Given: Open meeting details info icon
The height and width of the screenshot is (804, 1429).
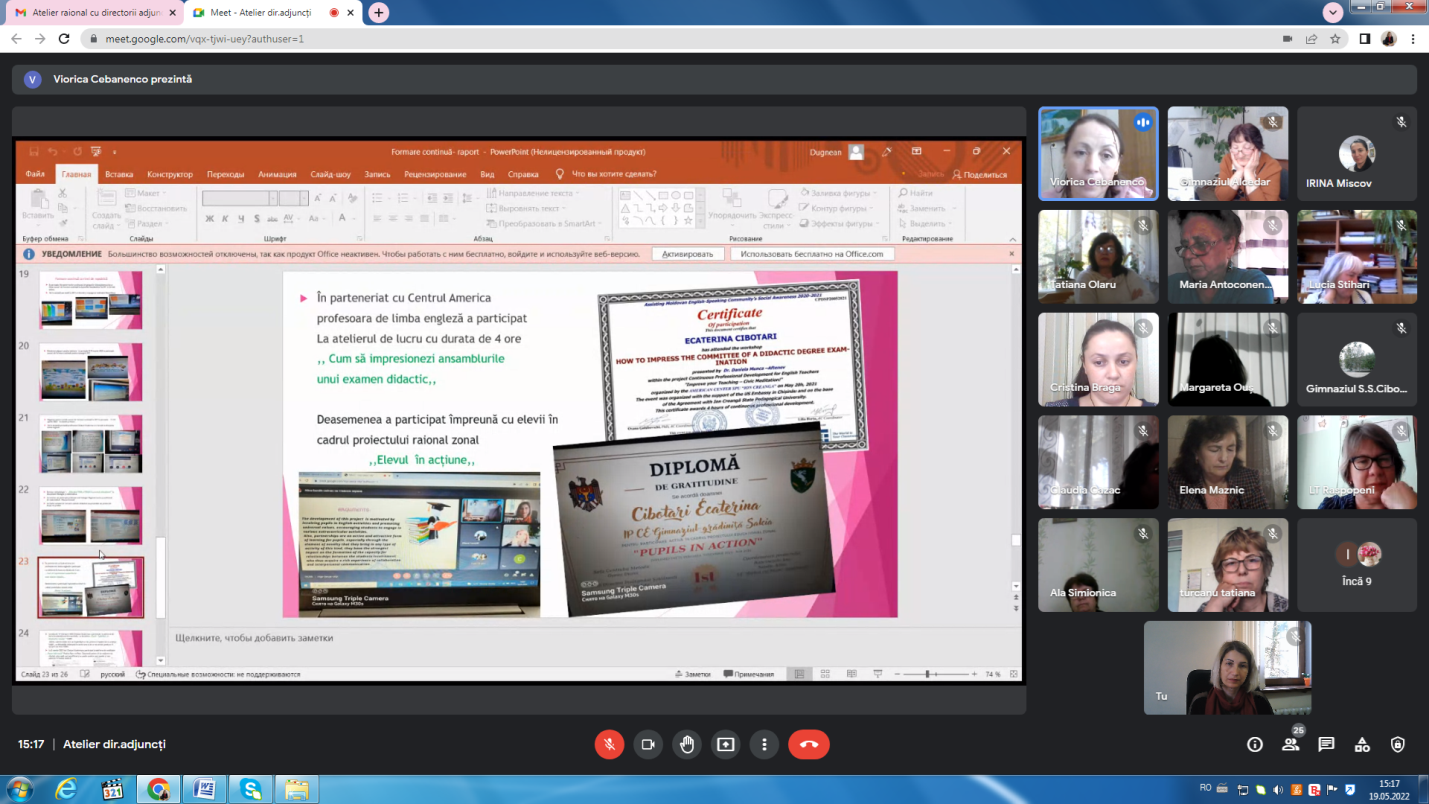Looking at the screenshot, I should coord(1255,744).
